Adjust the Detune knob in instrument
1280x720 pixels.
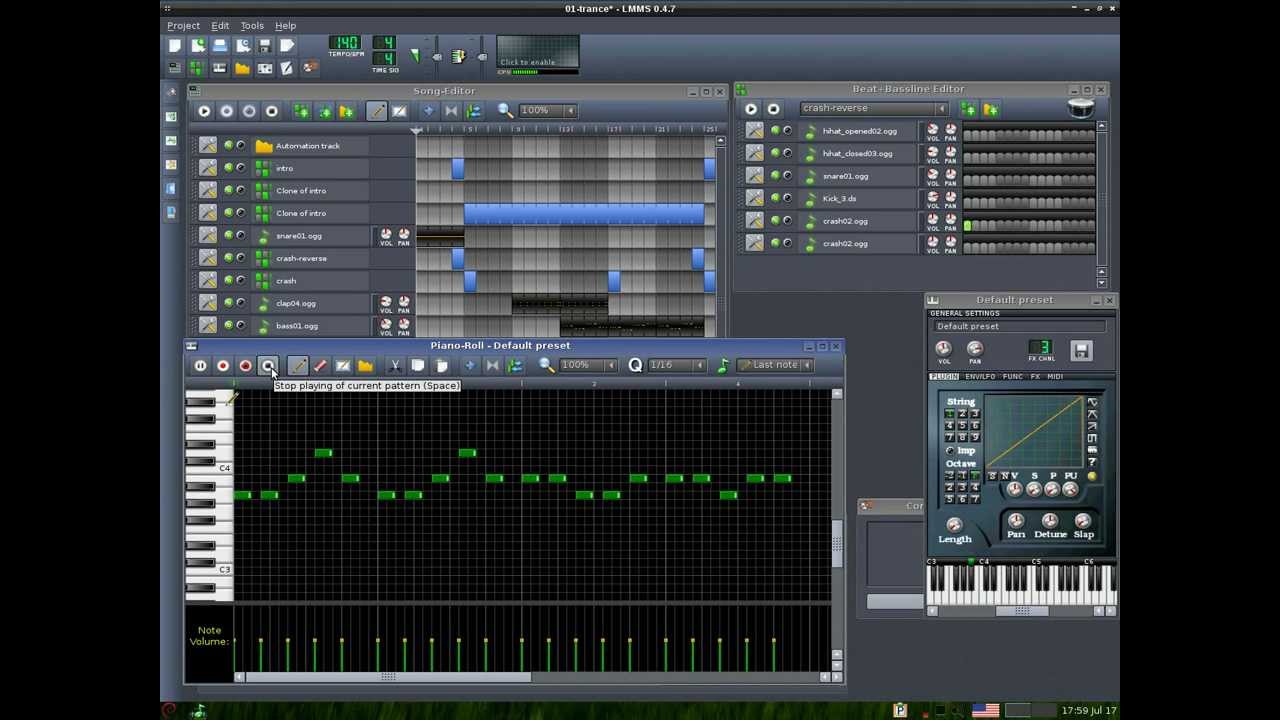click(1050, 521)
